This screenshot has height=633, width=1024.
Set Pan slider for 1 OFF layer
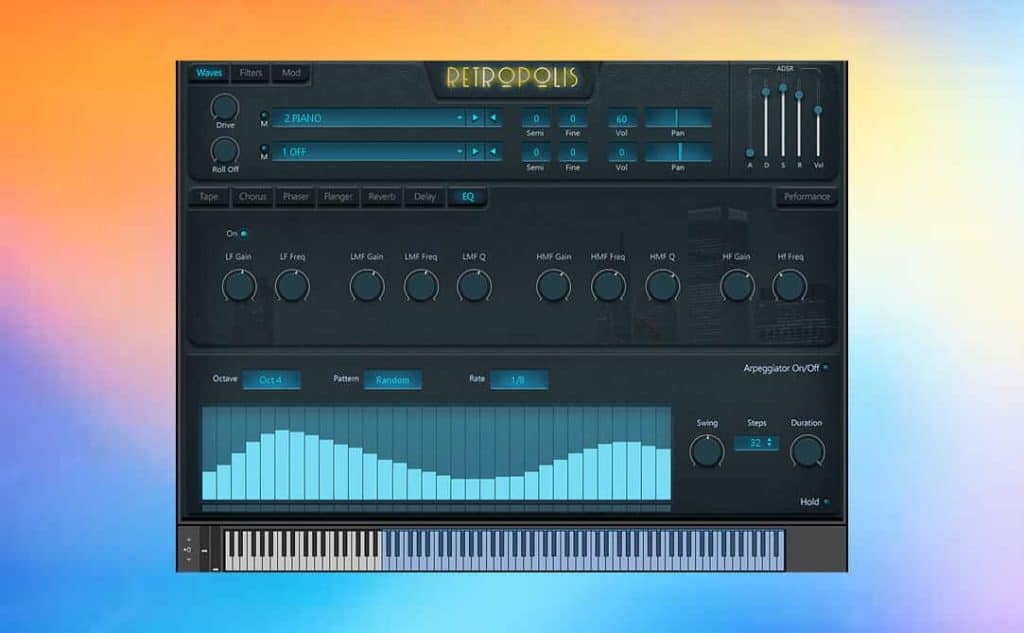pyautogui.click(x=679, y=152)
